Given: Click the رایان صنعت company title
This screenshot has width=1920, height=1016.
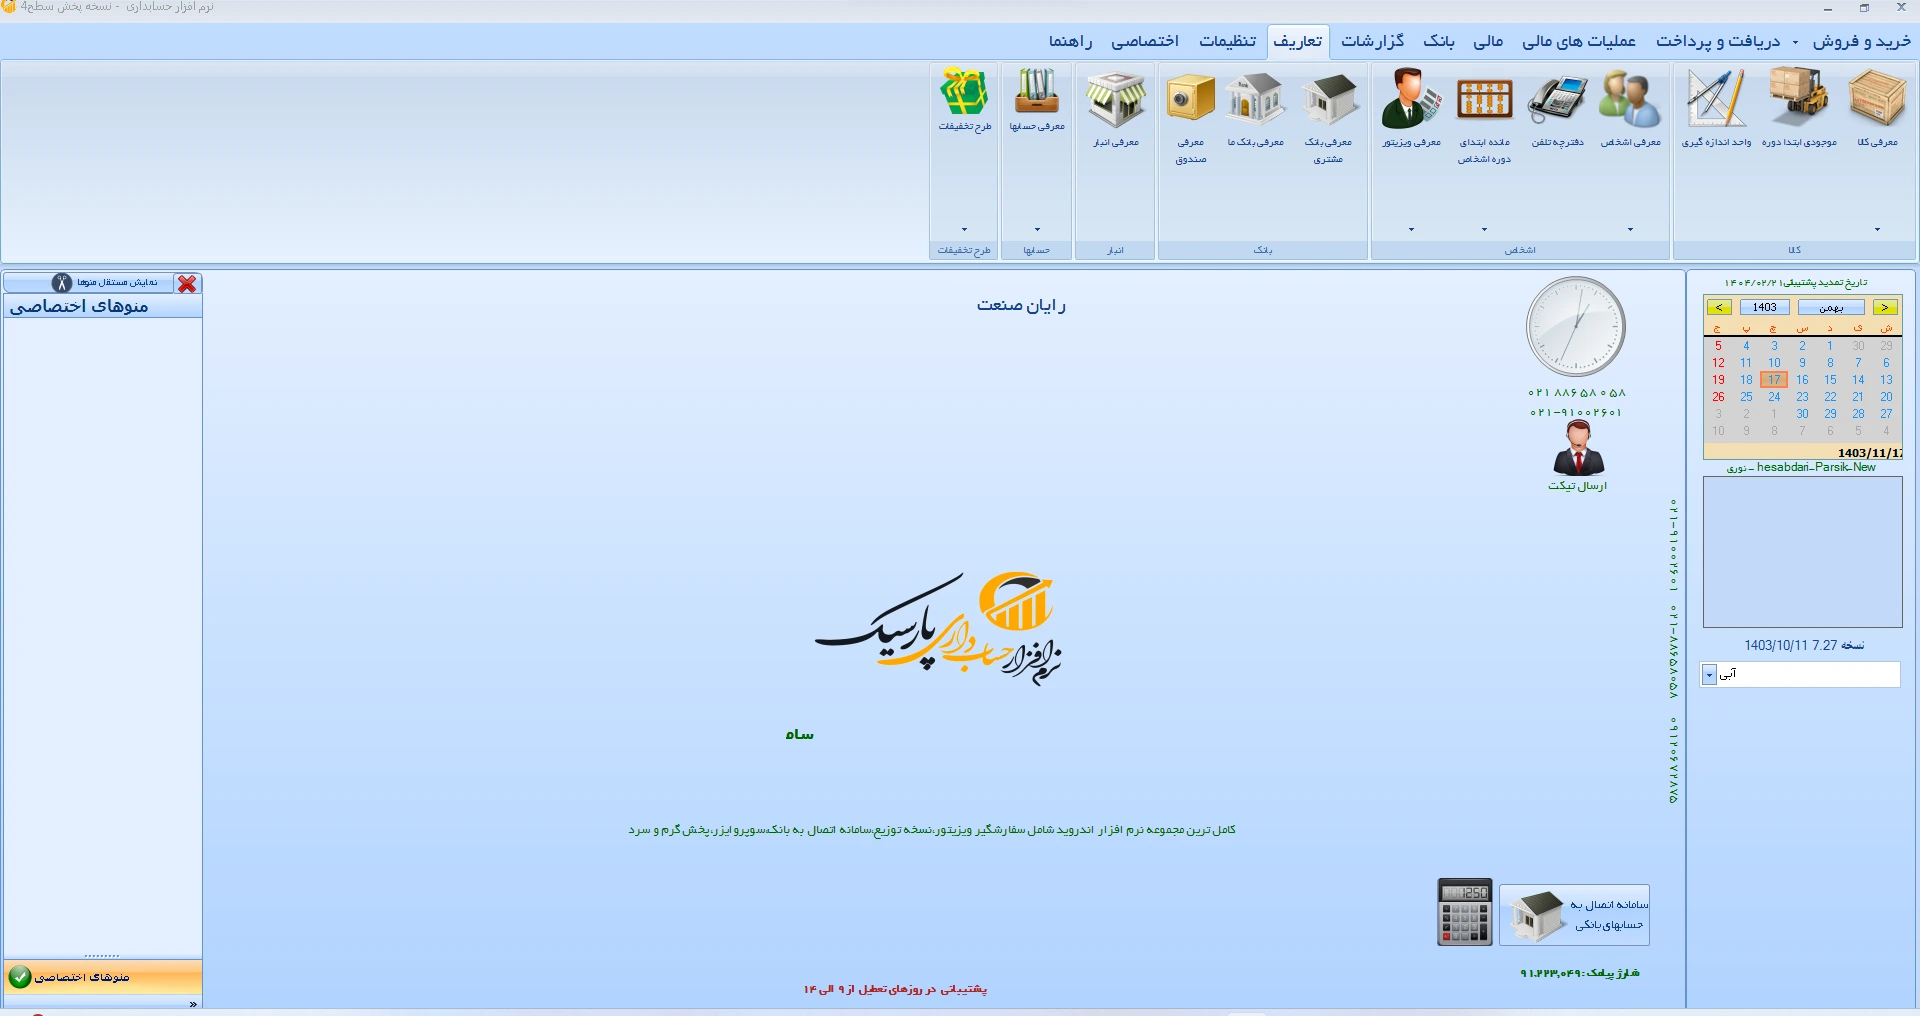Looking at the screenshot, I should [1021, 305].
